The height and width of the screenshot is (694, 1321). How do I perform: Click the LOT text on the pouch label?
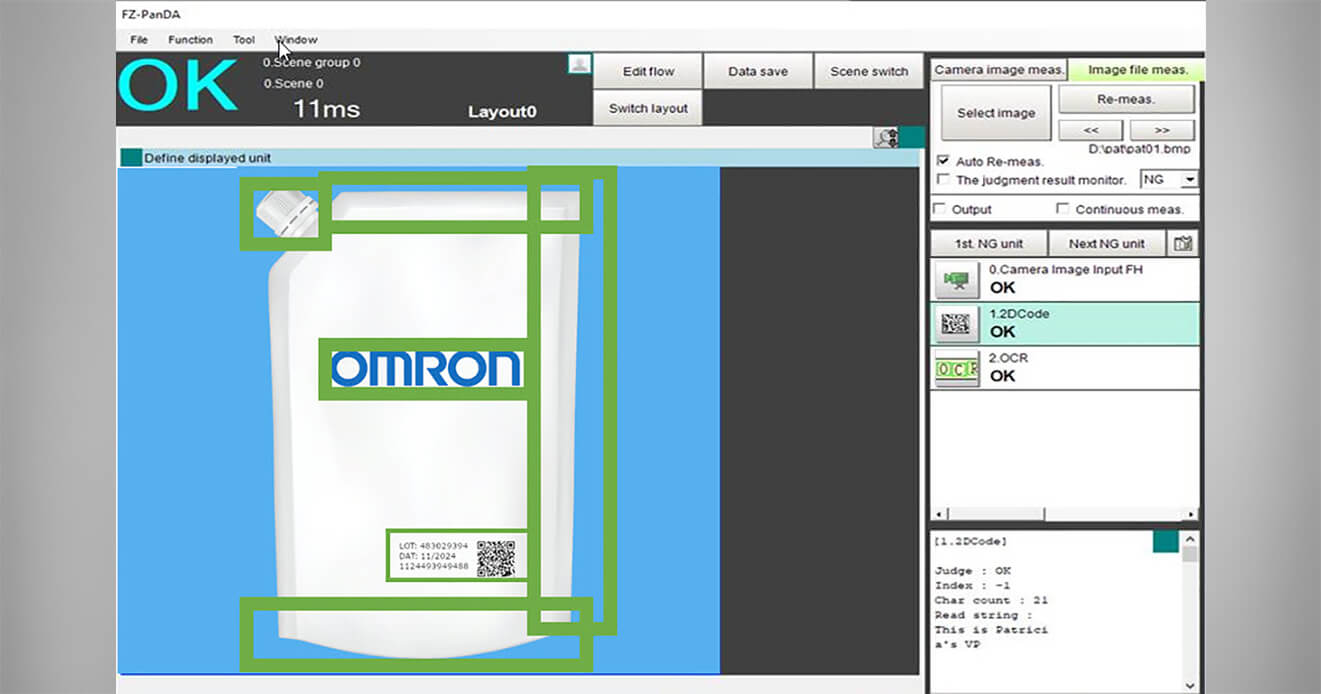pos(433,546)
